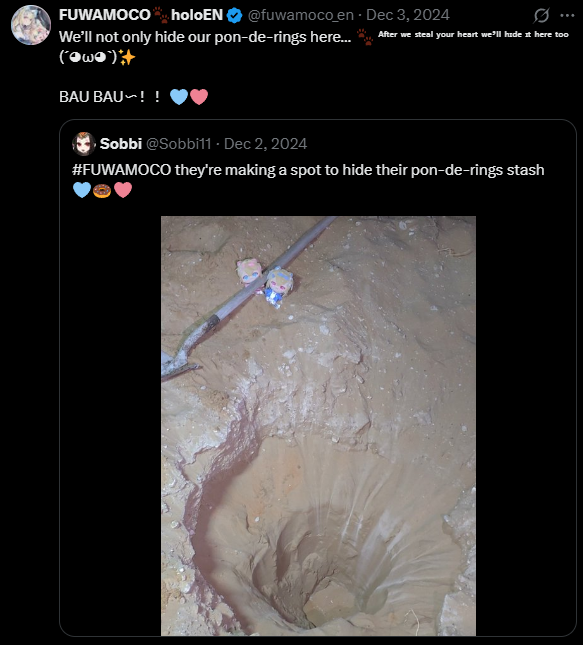
Task: Click the Sobbi display name
Action: click(121, 144)
